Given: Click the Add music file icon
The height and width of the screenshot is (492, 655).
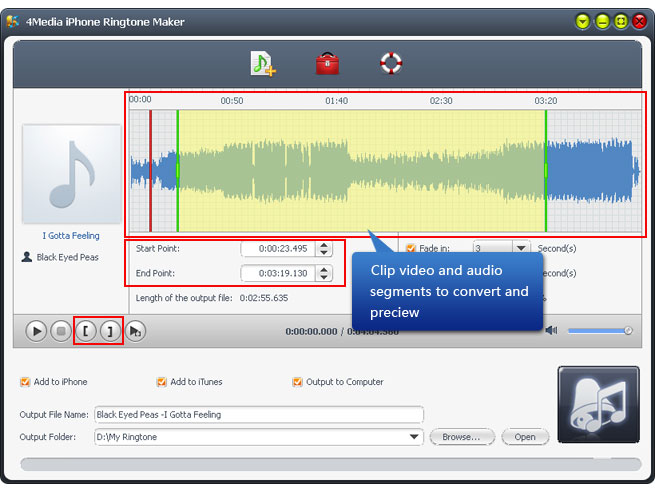Looking at the screenshot, I should point(263,64).
